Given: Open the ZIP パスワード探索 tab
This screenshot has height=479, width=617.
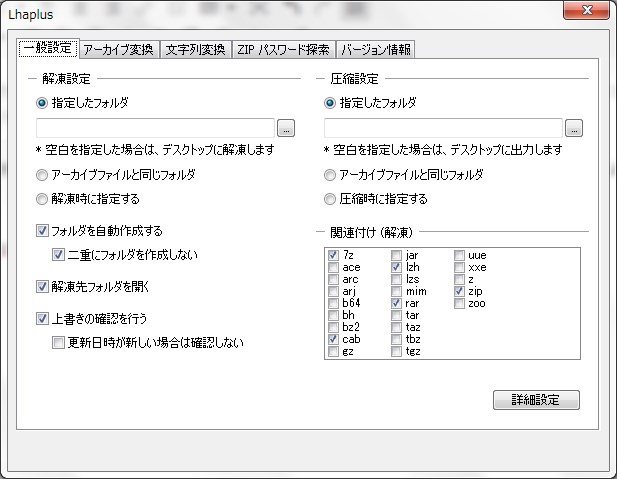Looking at the screenshot, I should pos(283,50).
